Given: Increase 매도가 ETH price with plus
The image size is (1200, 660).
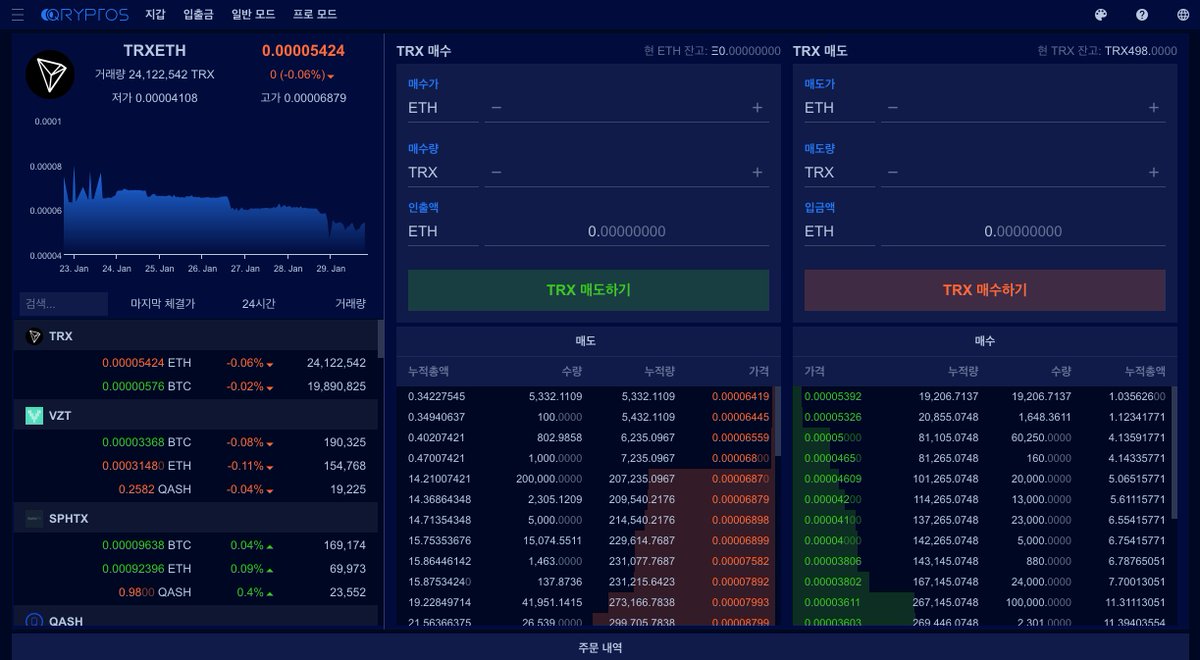Looking at the screenshot, I should (1154, 108).
